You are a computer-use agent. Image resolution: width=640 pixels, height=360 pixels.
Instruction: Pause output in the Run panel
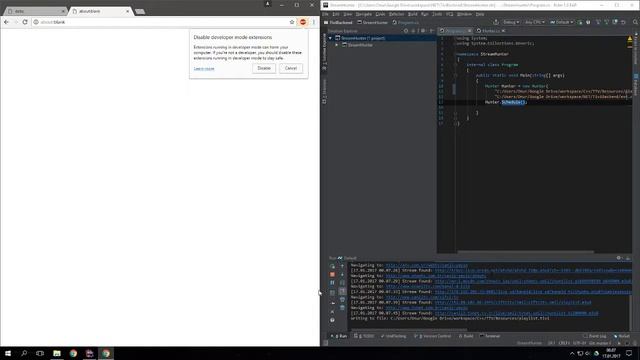pos(332,282)
